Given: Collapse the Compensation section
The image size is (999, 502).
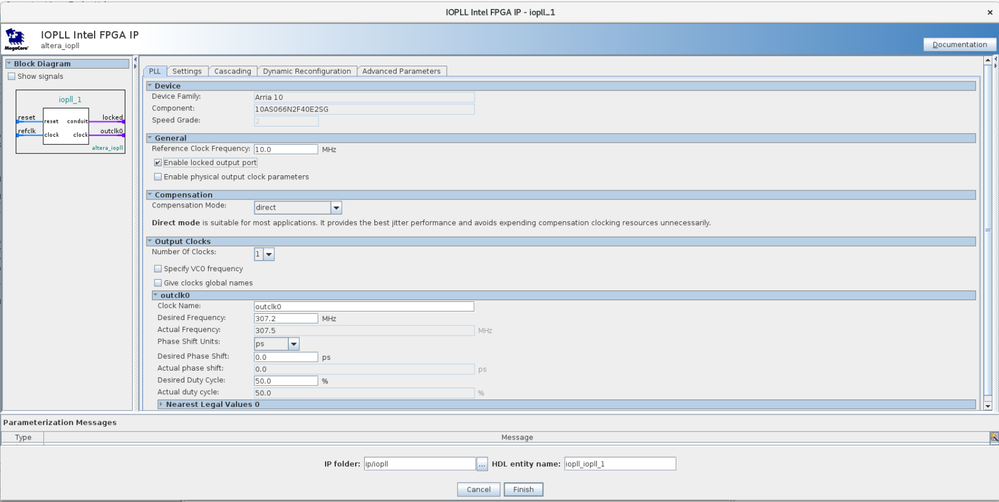Looking at the screenshot, I should click(x=150, y=195).
